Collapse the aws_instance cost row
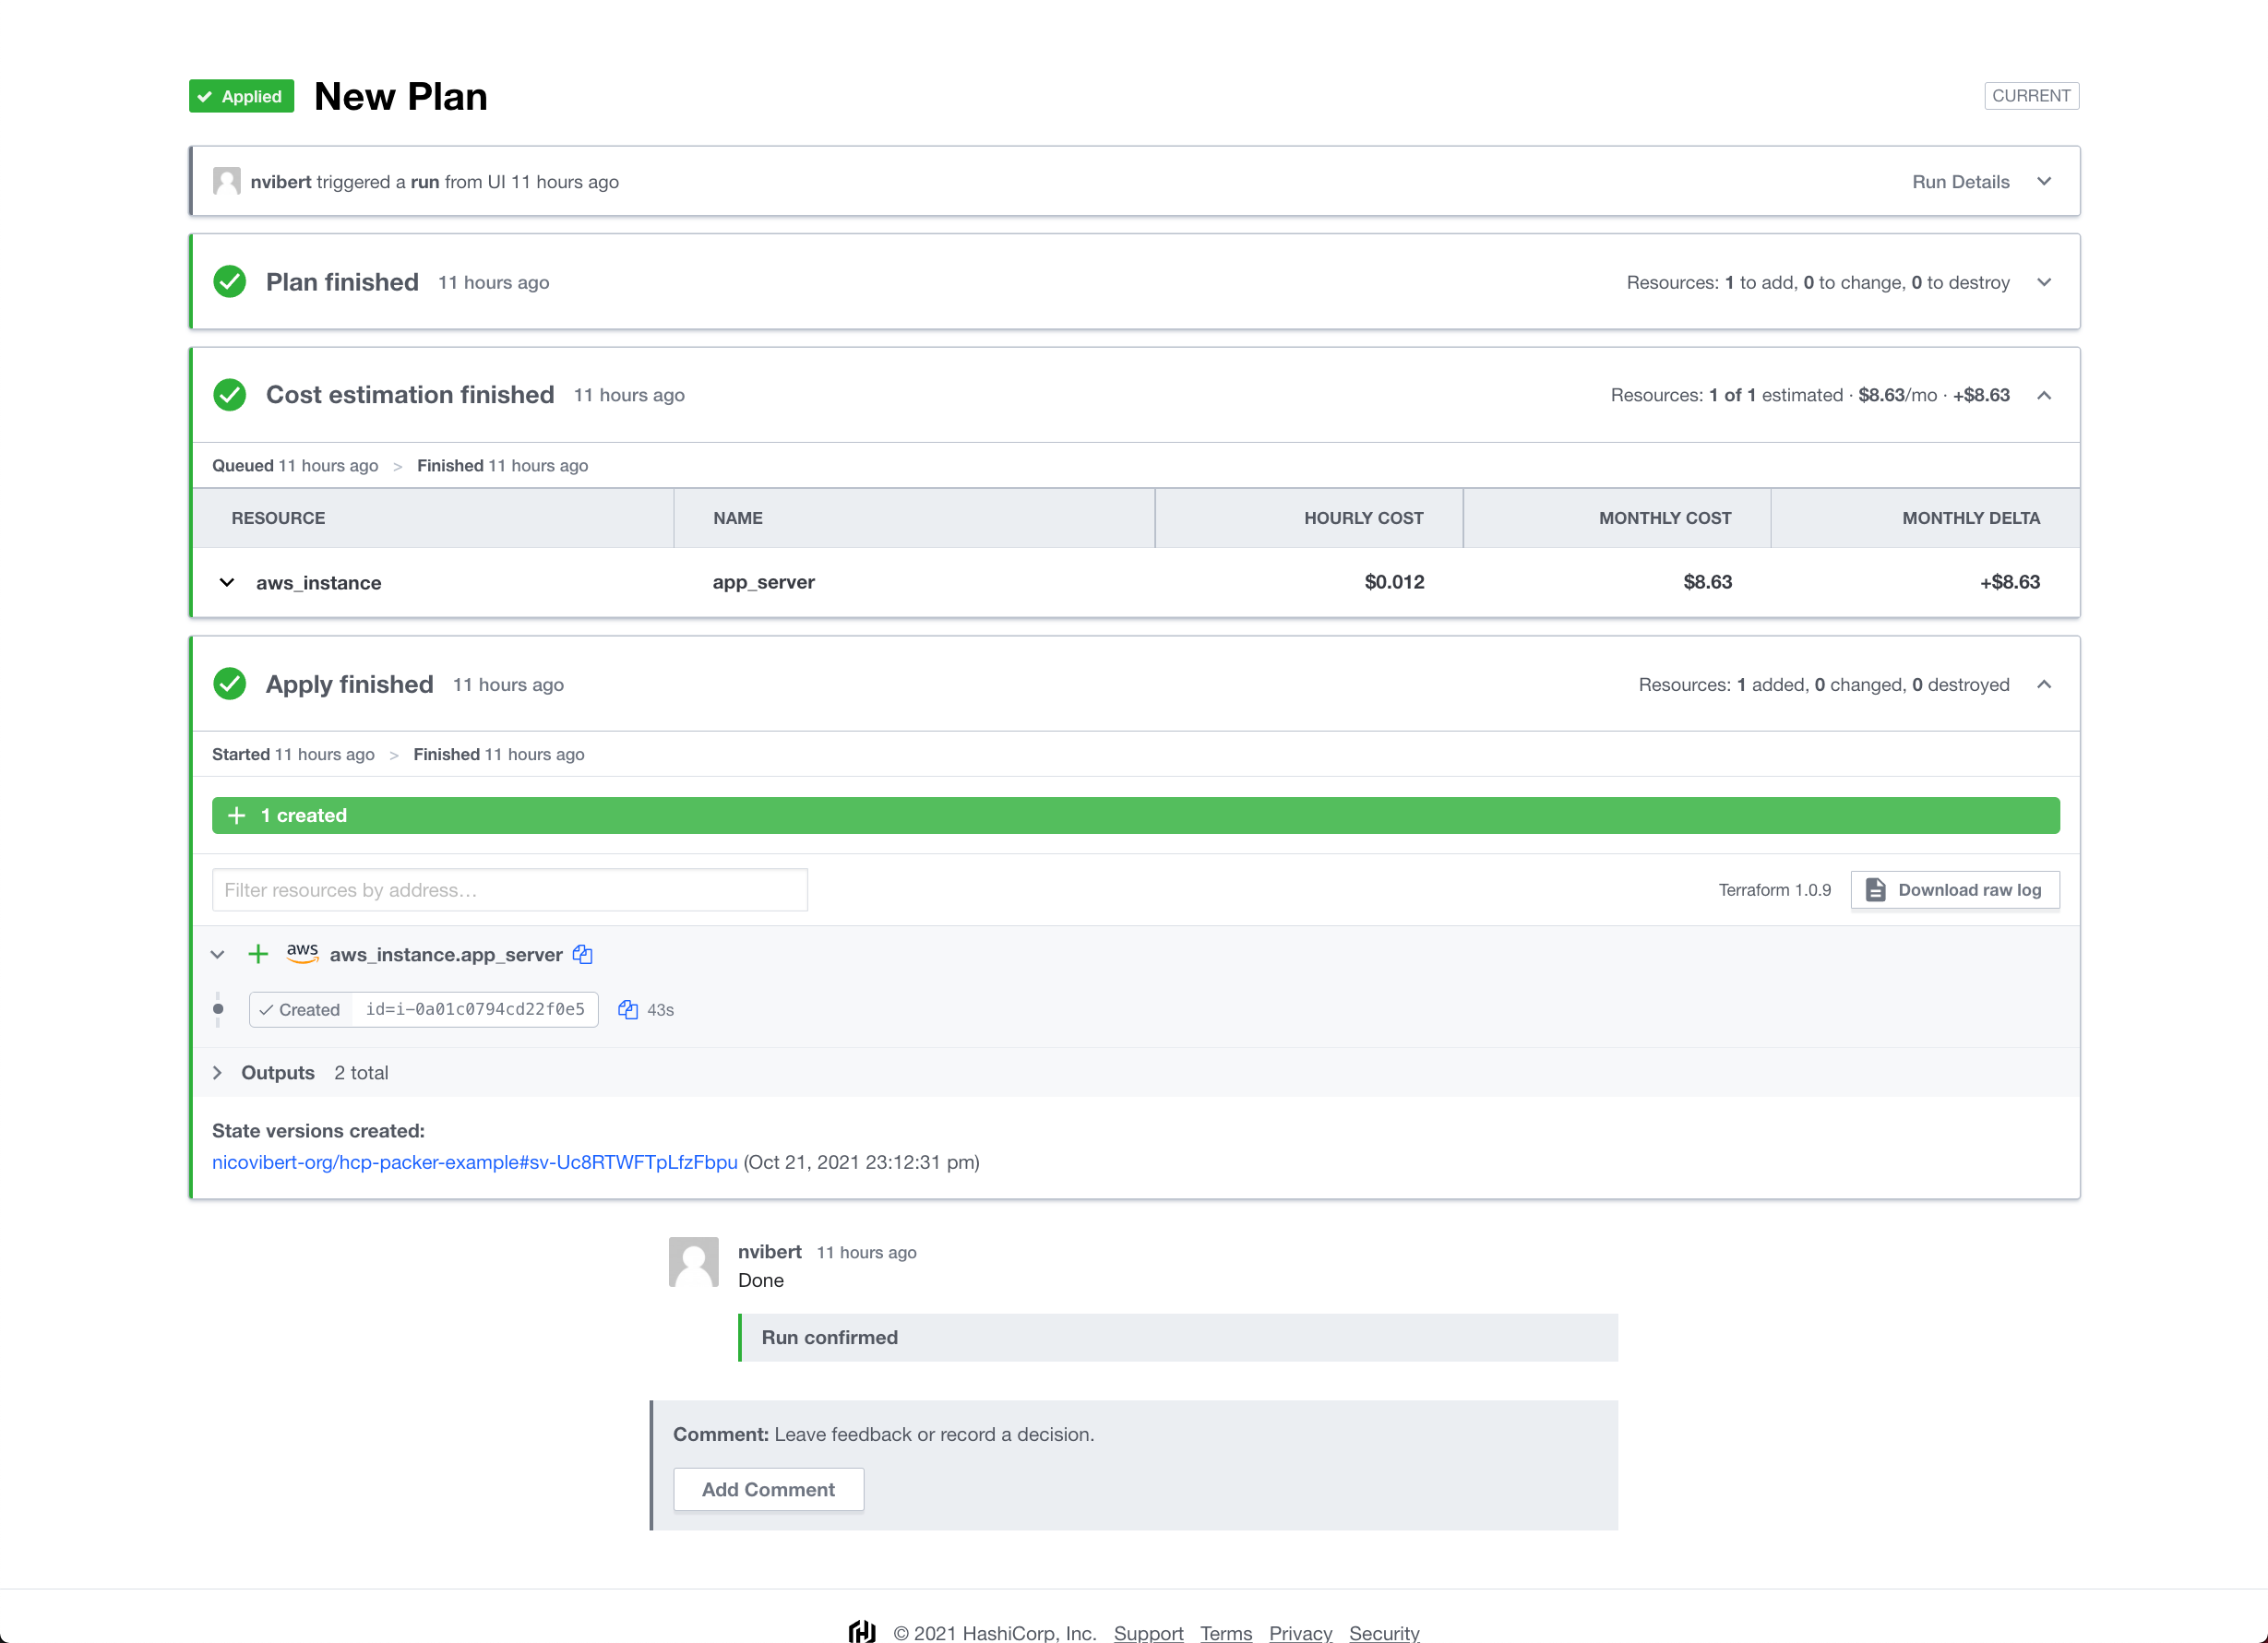This screenshot has width=2268, height=1643. [227, 582]
